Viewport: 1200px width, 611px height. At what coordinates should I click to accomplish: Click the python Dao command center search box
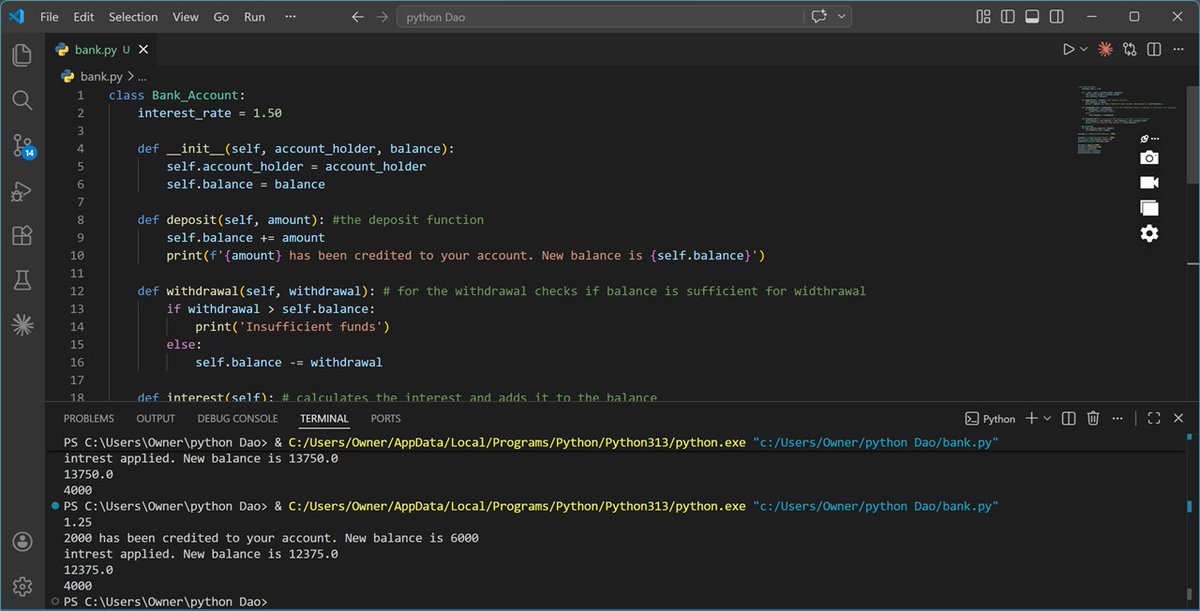[598, 17]
